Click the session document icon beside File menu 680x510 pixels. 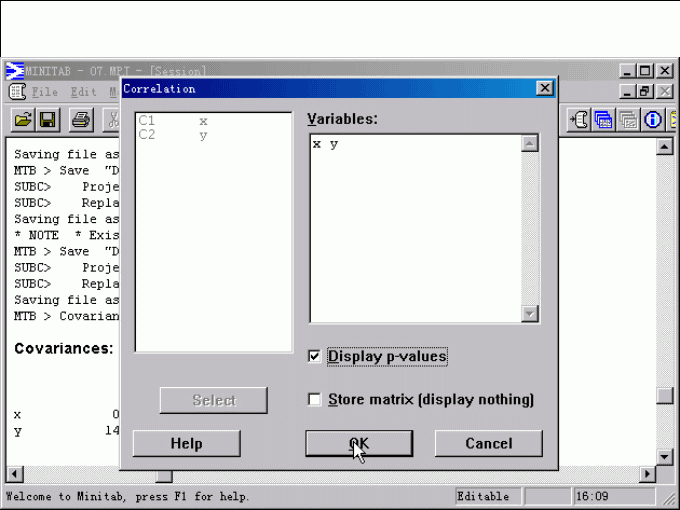[x=17, y=92]
